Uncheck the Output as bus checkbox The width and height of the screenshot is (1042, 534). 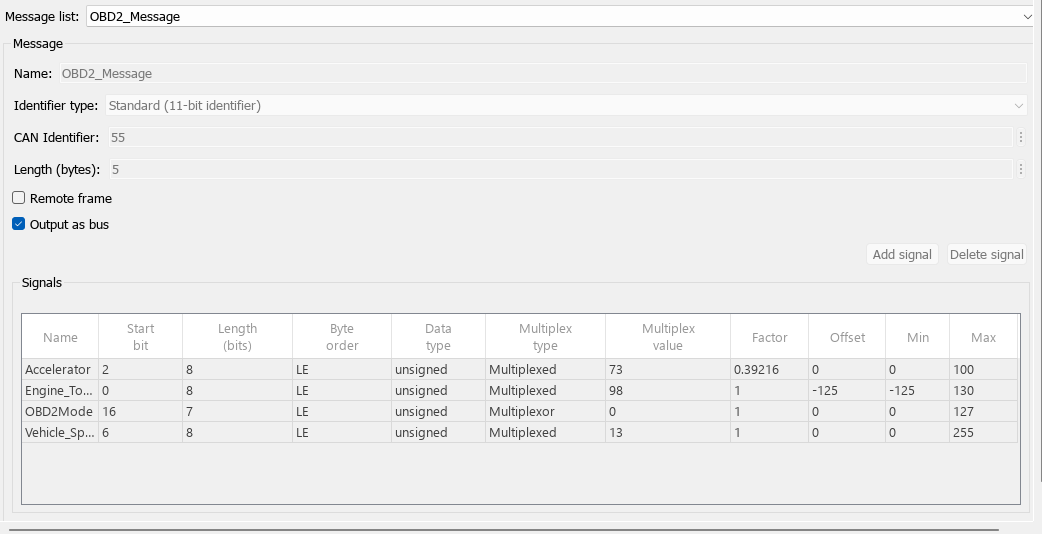[19, 224]
